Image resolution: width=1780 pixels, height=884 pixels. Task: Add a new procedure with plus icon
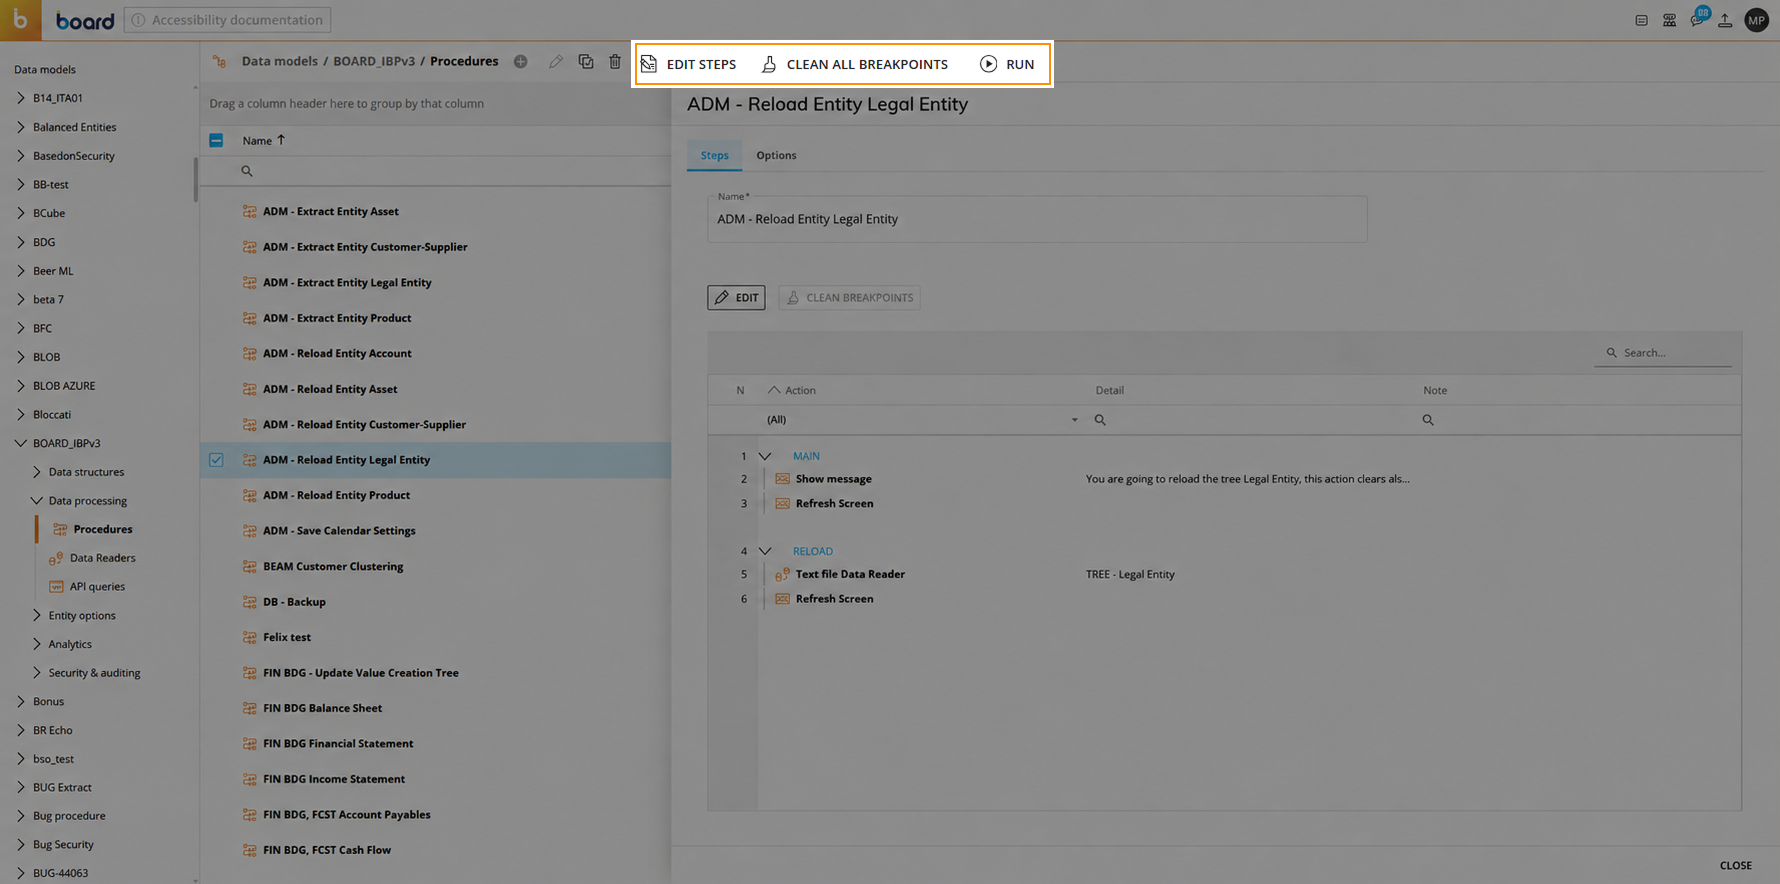tap(521, 62)
